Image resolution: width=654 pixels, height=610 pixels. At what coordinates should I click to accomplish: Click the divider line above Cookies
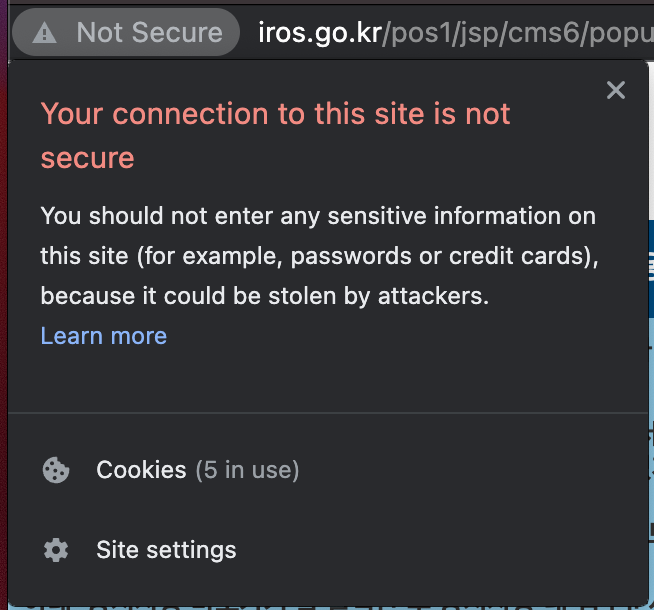pos(328,412)
